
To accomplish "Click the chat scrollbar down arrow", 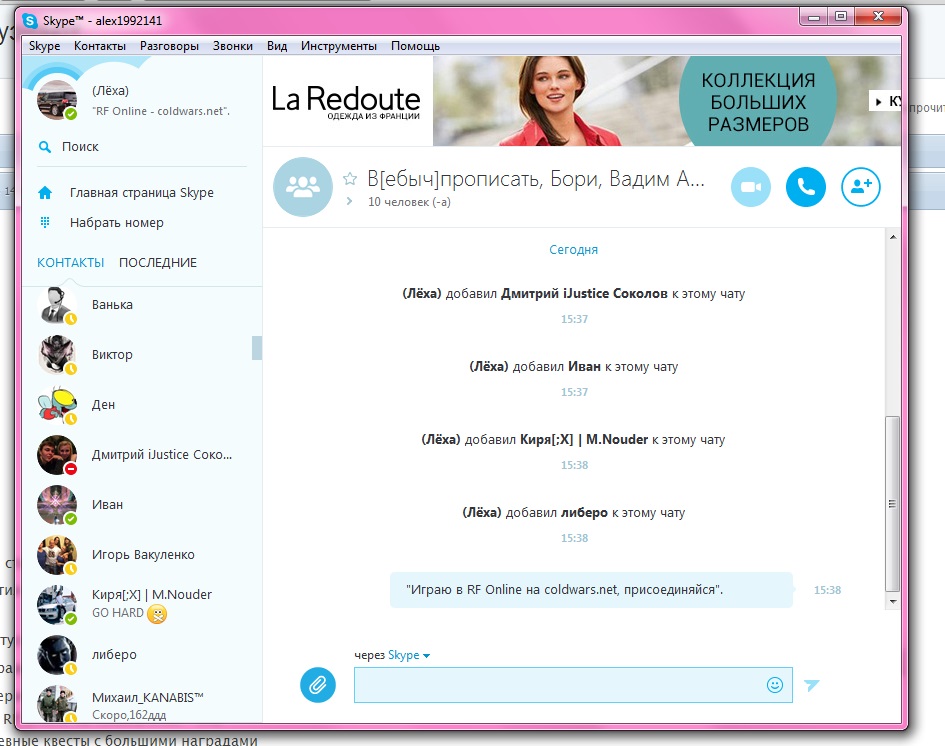I will click(x=893, y=601).
